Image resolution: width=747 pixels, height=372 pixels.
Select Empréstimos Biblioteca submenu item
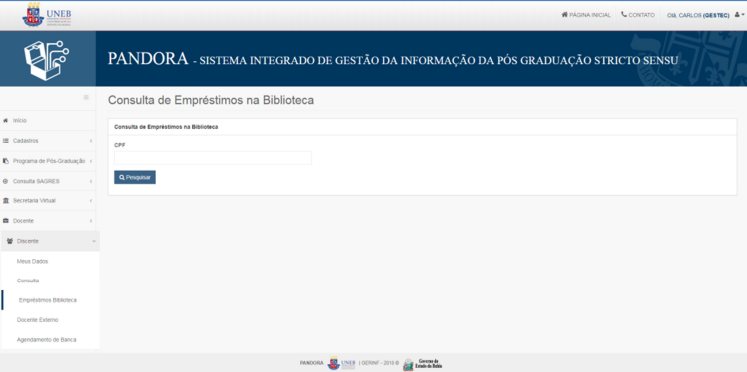[x=48, y=300]
